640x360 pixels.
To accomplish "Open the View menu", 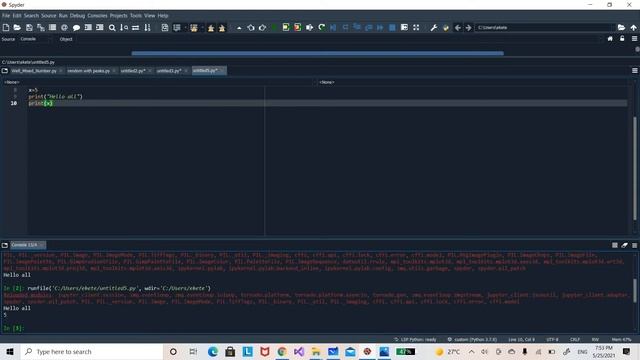I will point(149,16).
